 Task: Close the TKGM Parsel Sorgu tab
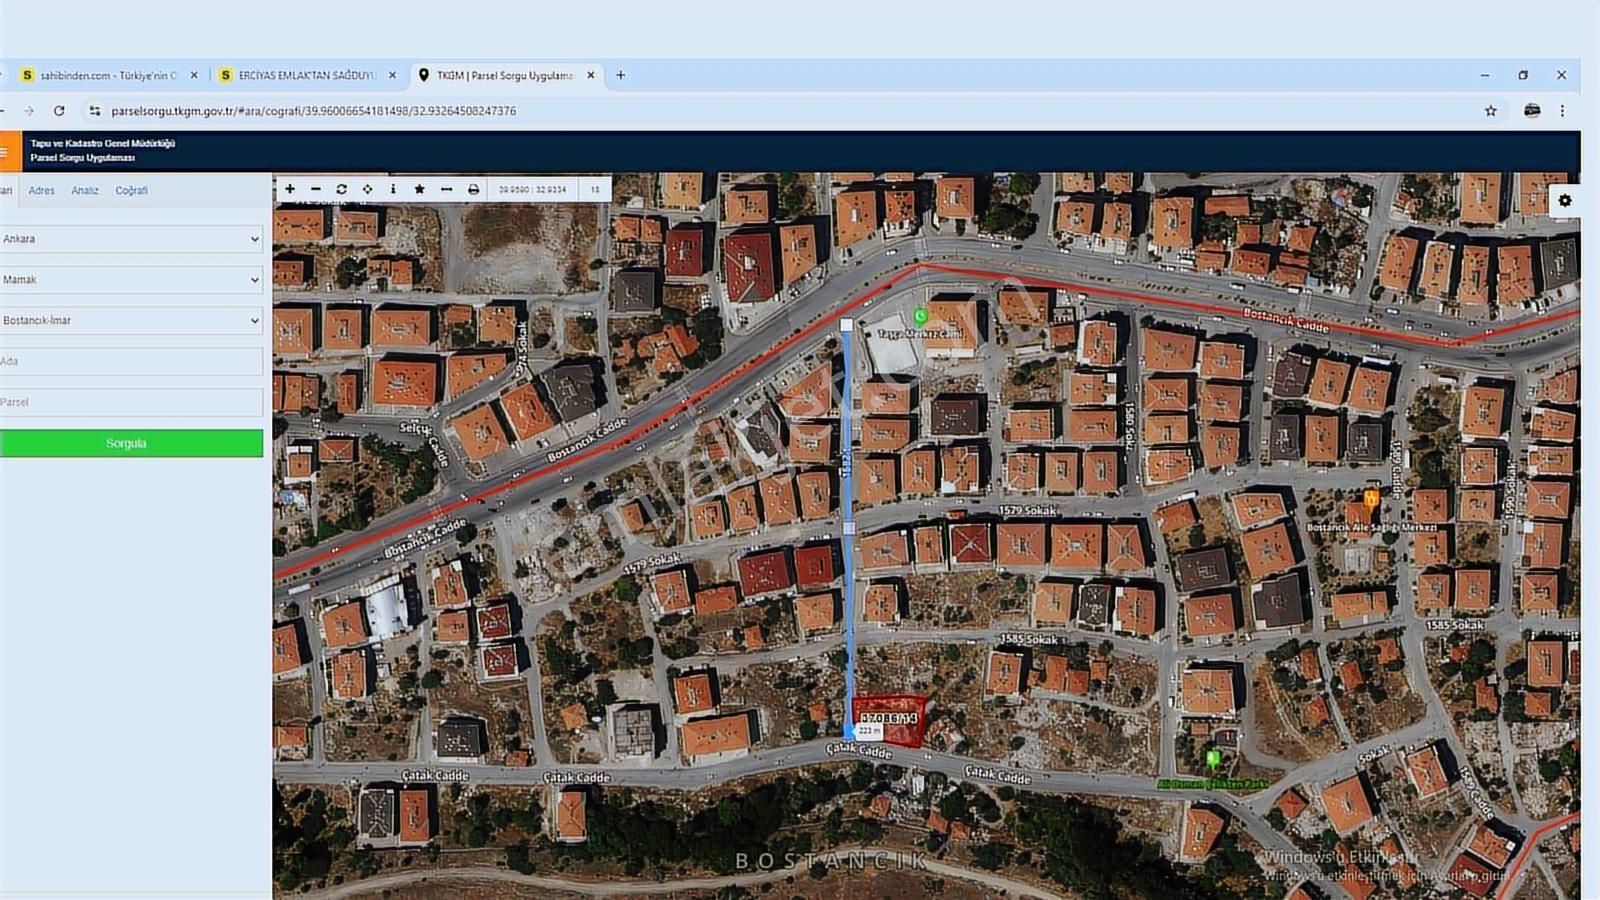591,75
